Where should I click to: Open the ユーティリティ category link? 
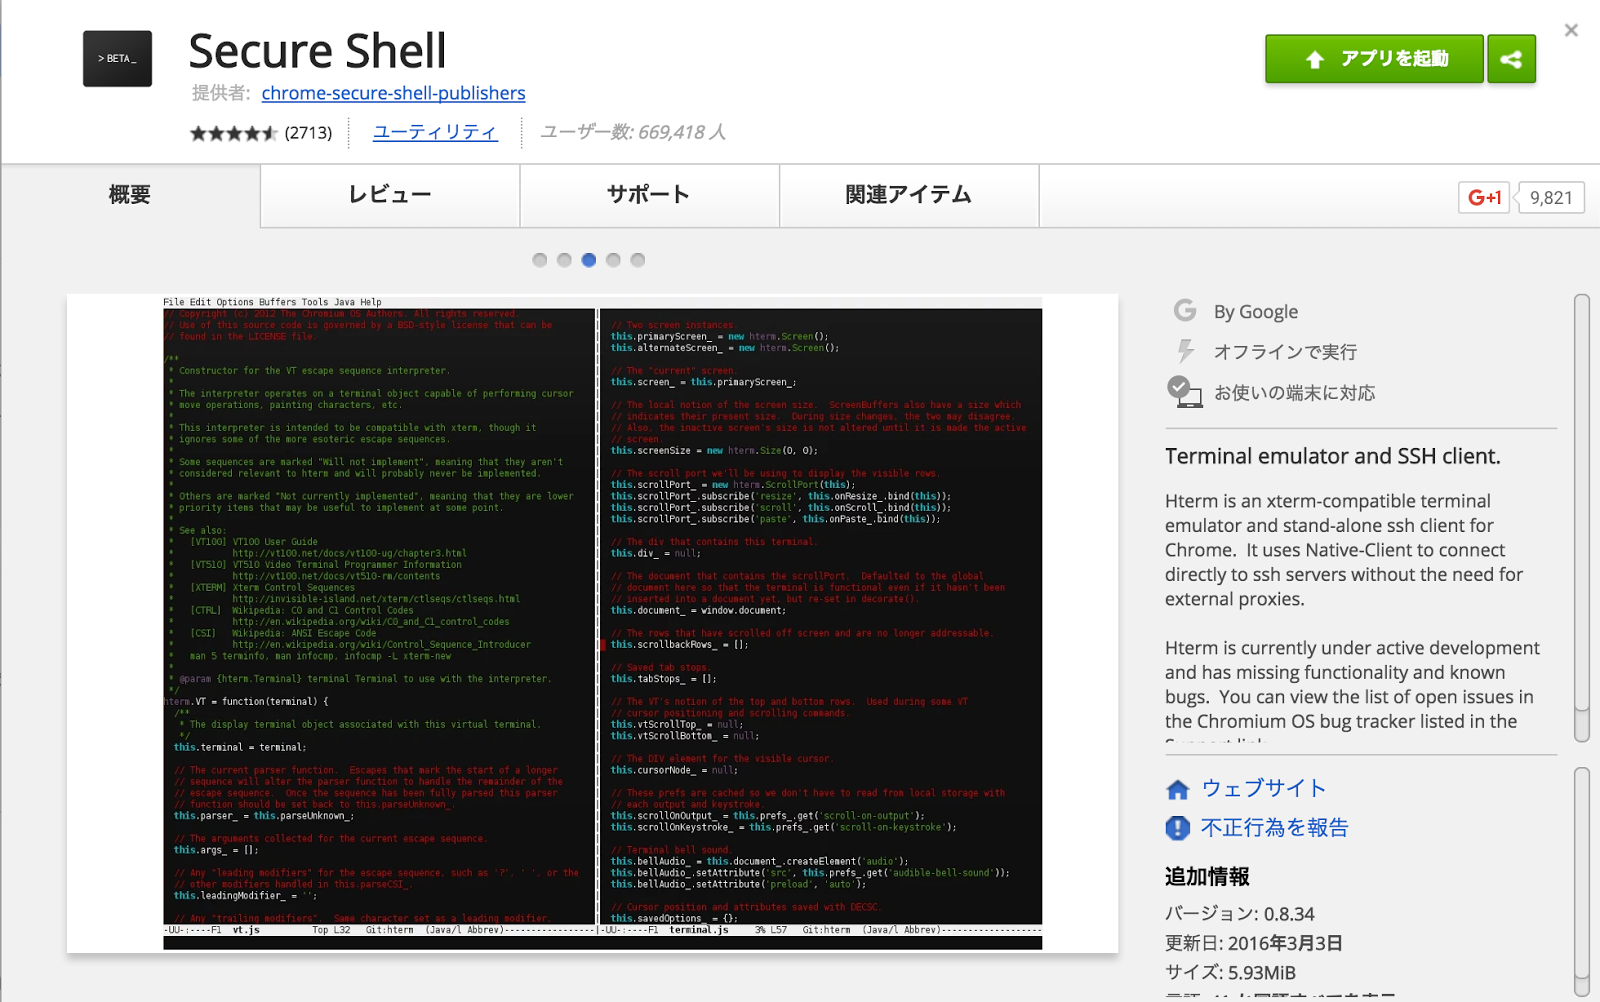click(435, 132)
